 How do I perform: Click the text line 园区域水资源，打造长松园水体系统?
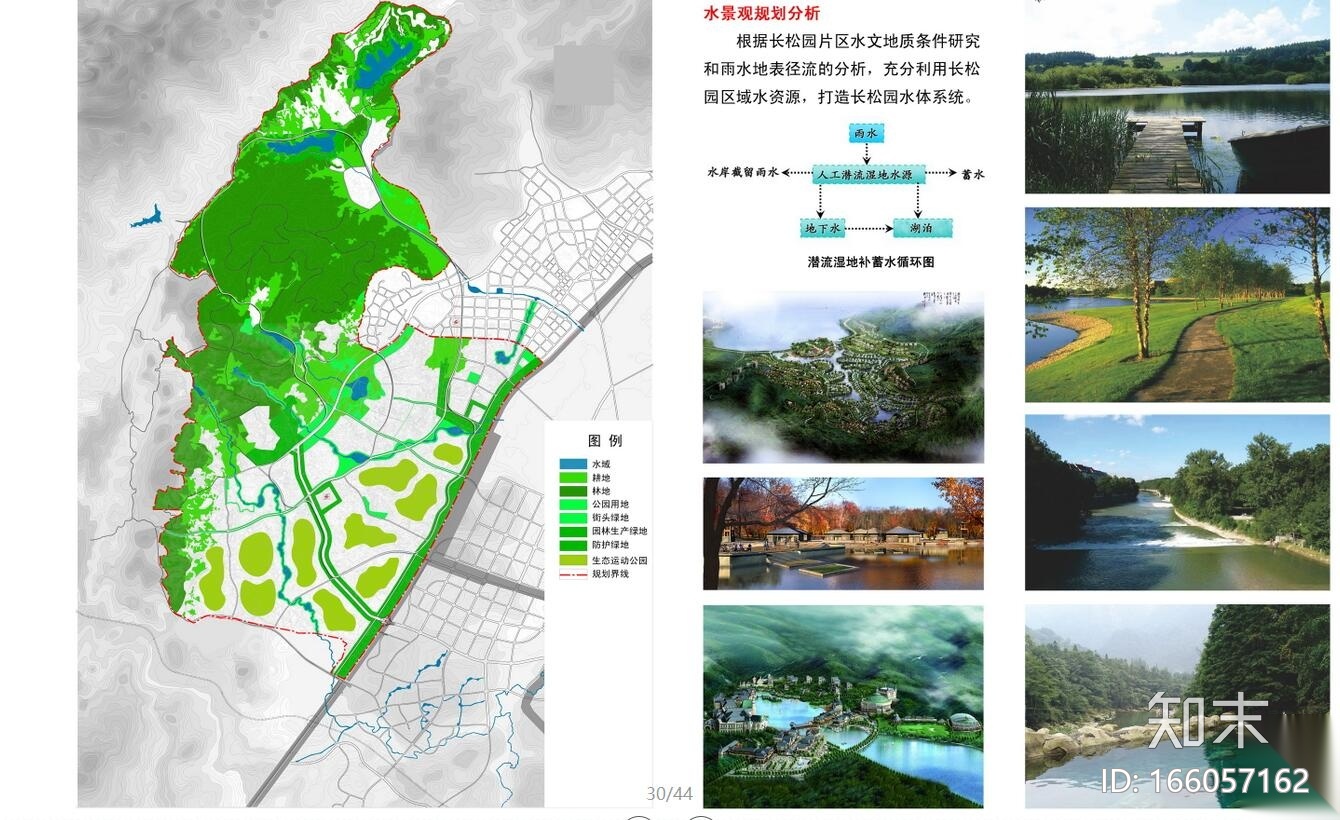838,98
